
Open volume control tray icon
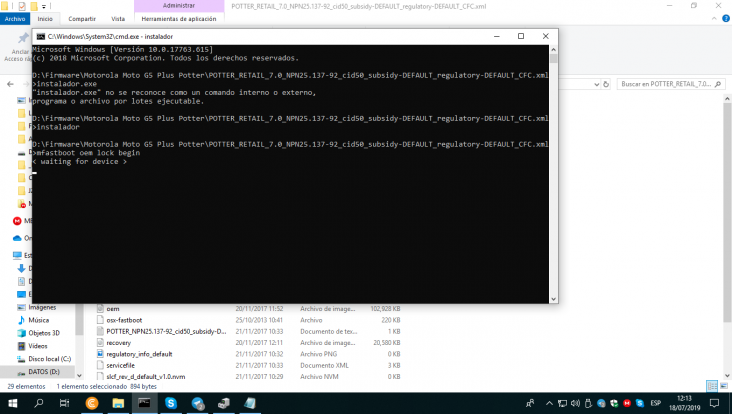pos(575,403)
